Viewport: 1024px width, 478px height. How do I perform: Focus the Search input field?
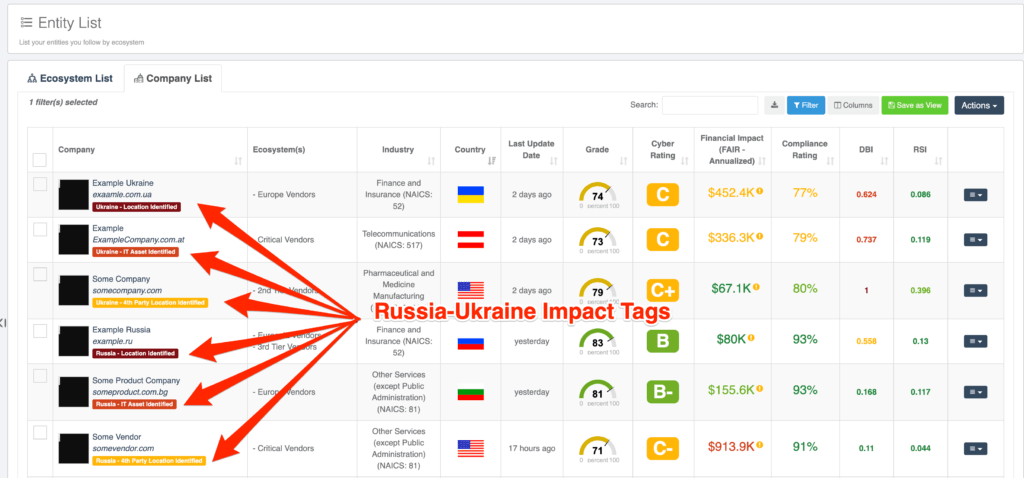click(710, 105)
